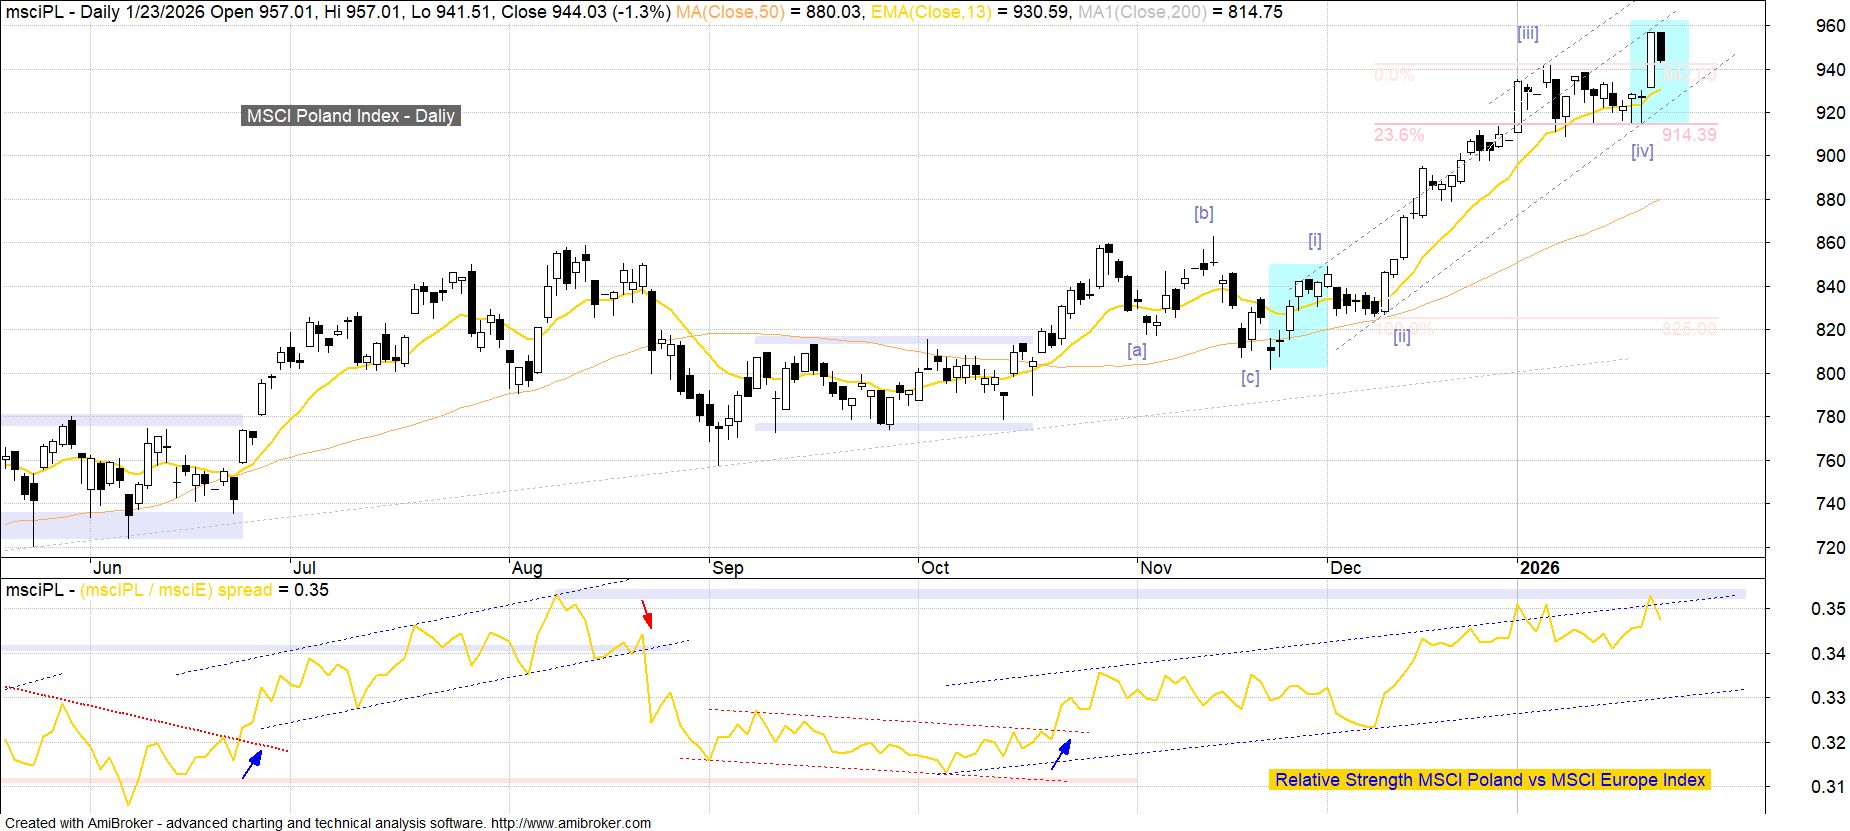Select the [iii] wave label
The width and height of the screenshot is (1850, 831).
click(x=1527, y=34)
